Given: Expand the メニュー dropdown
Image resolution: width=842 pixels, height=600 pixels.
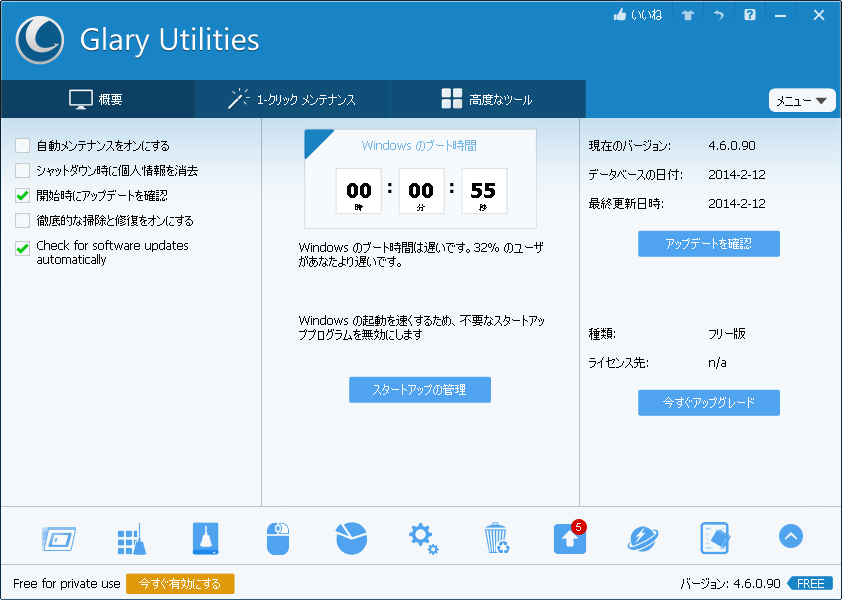Looking at the screenshot, I should [802, 100].
